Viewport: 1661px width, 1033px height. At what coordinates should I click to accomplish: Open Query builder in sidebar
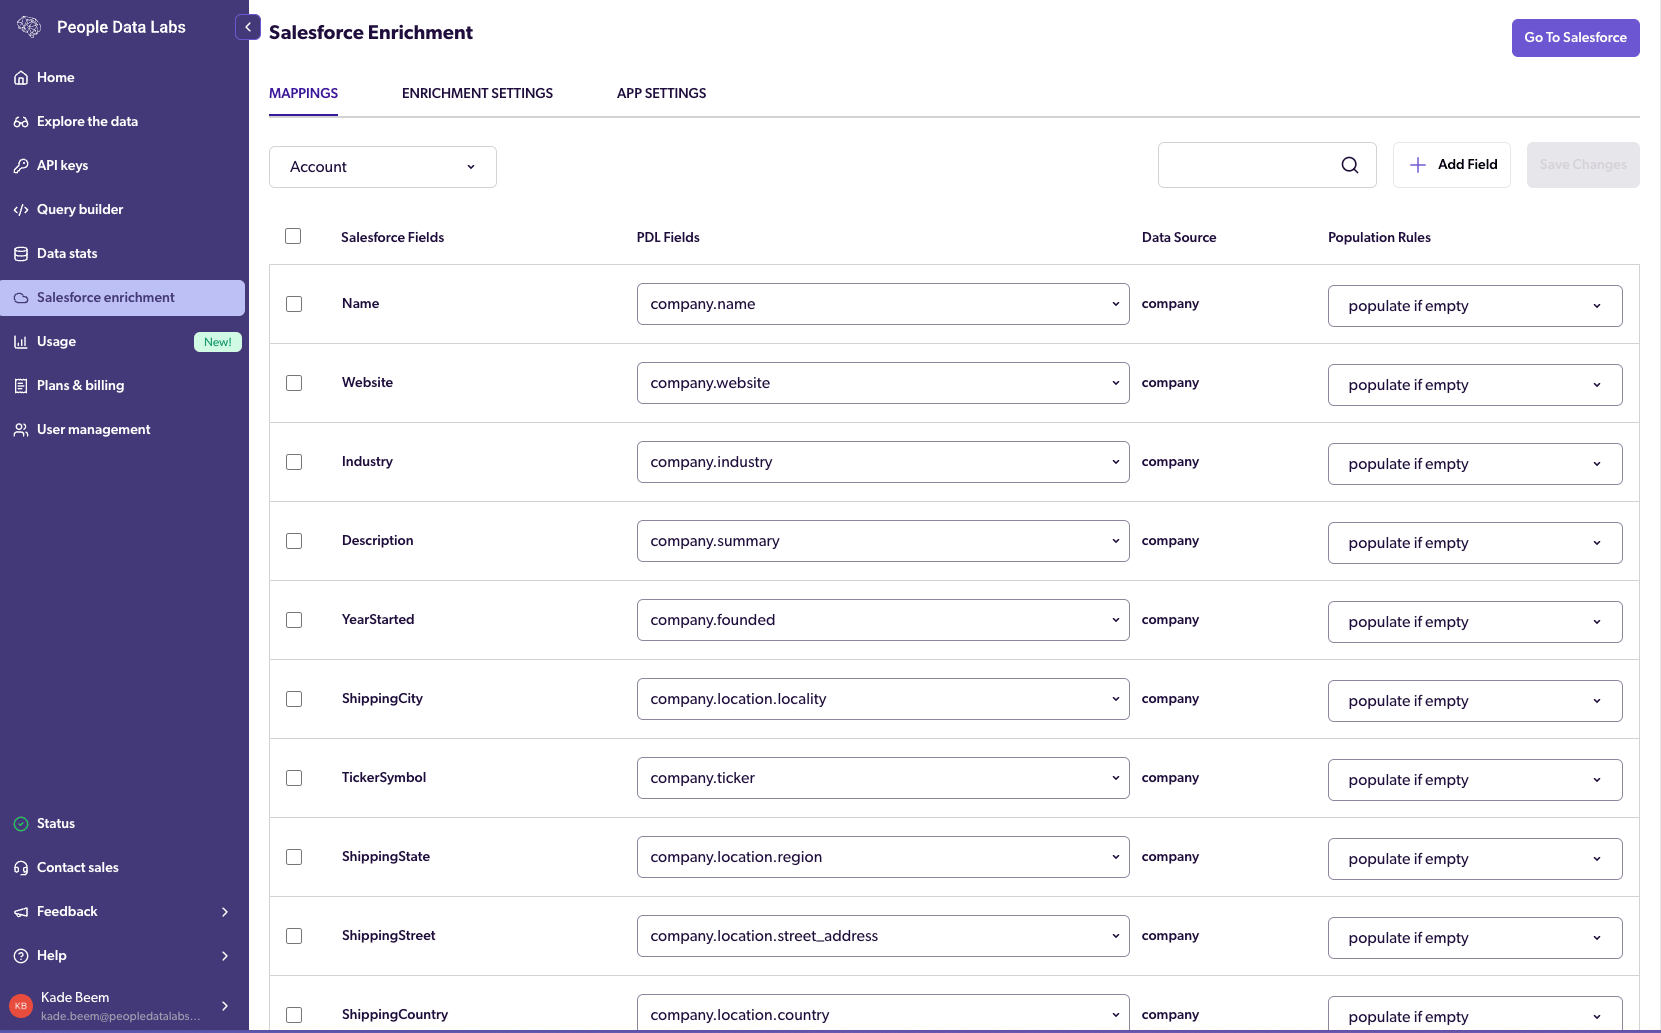click(122, 210)
